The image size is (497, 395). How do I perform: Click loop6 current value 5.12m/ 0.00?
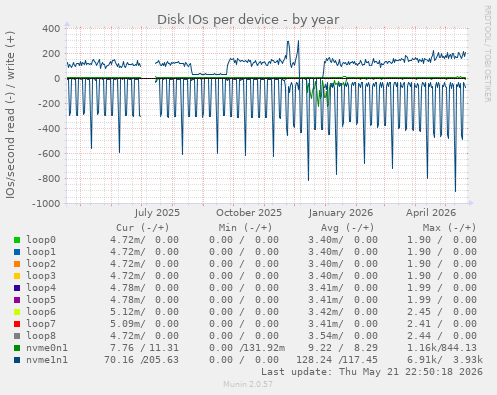point(145,312)
